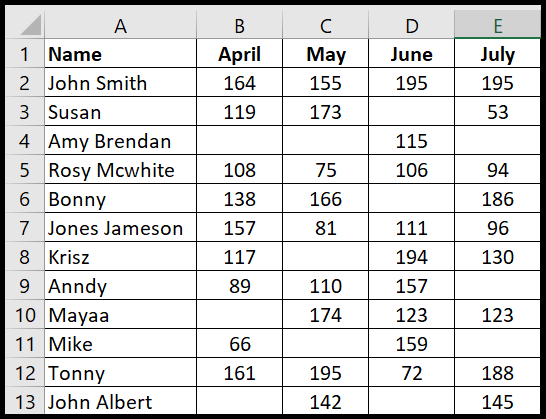Select the highlighted column E header
Viewport: 546px width, 419px height.
tap(498, 24)
